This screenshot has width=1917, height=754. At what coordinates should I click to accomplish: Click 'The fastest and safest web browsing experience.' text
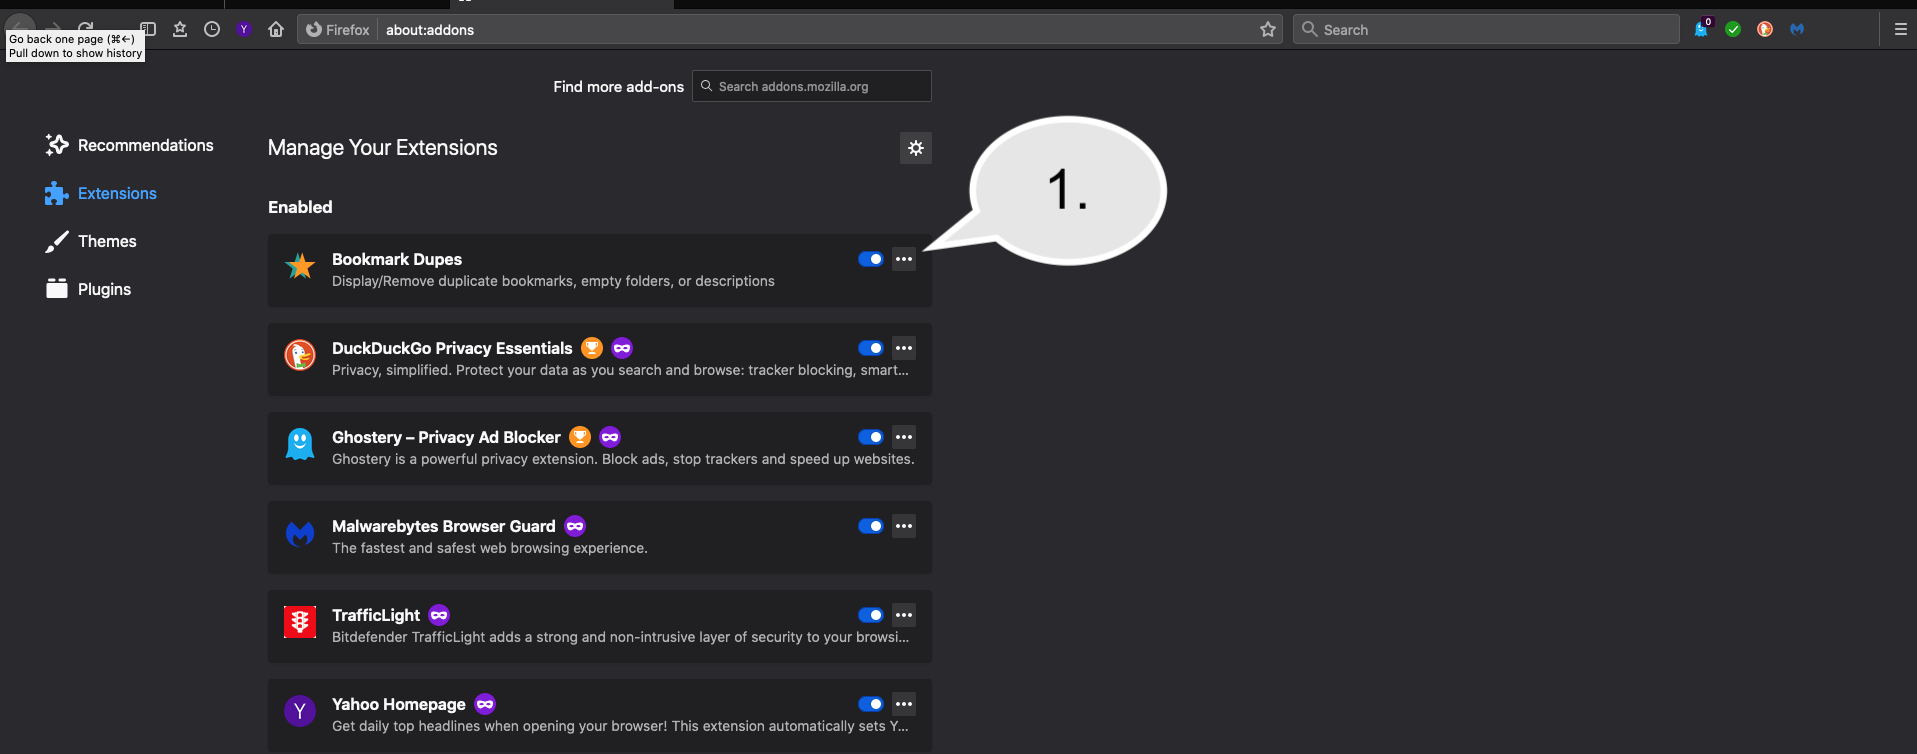490,548
